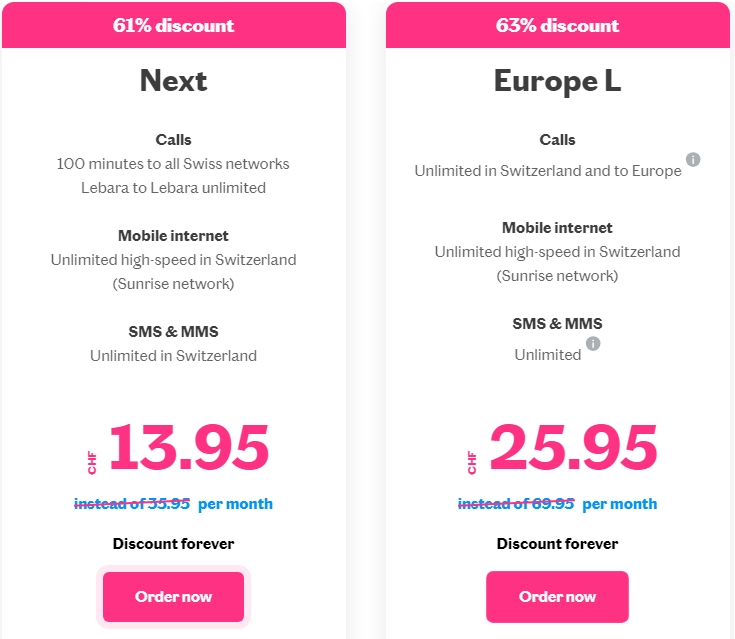The height and width of the screenshot is (639, 735).
Task: Select the 13.95 price amount
Action: click(x=189, y=446)
